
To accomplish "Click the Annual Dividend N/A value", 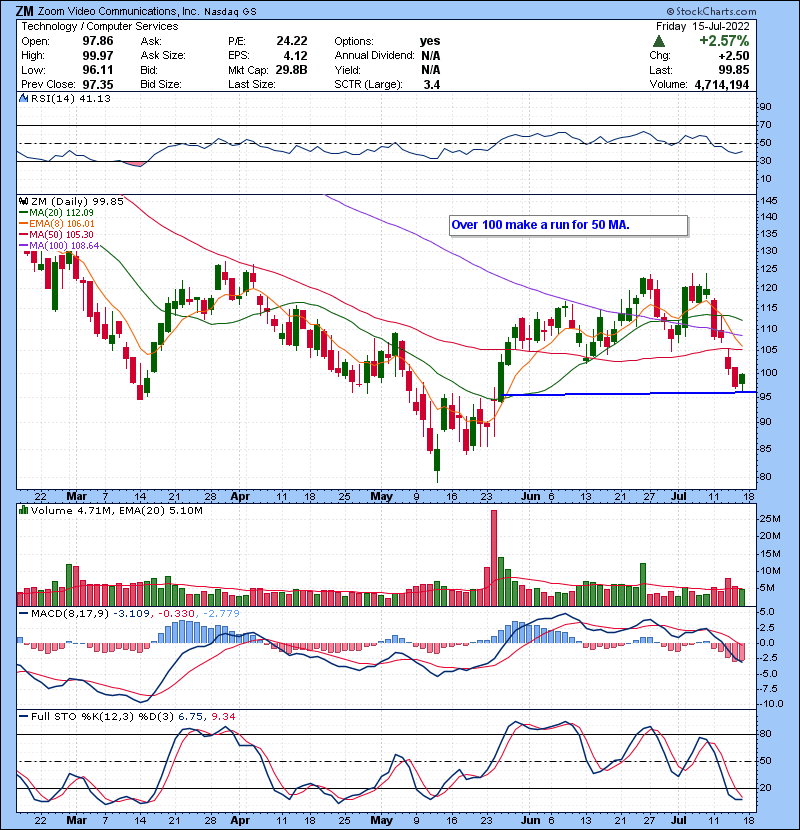I will coord(430,56).
